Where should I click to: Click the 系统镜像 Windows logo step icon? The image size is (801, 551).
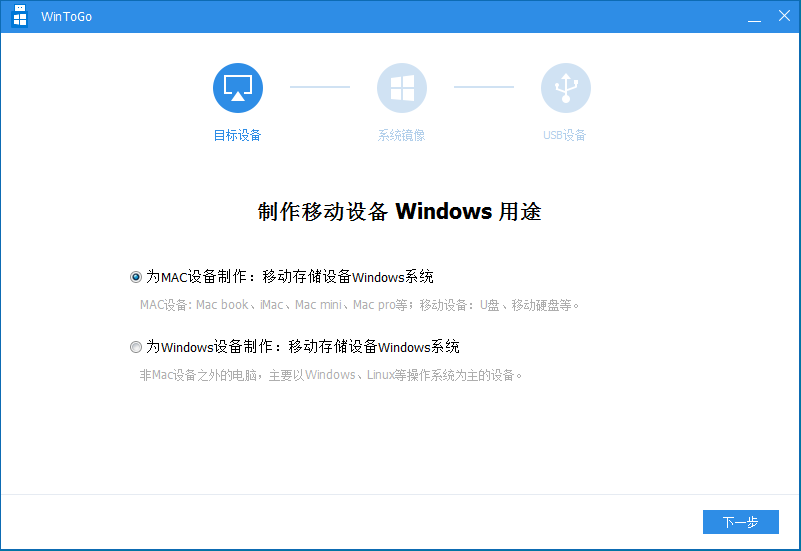click(402, 88)
